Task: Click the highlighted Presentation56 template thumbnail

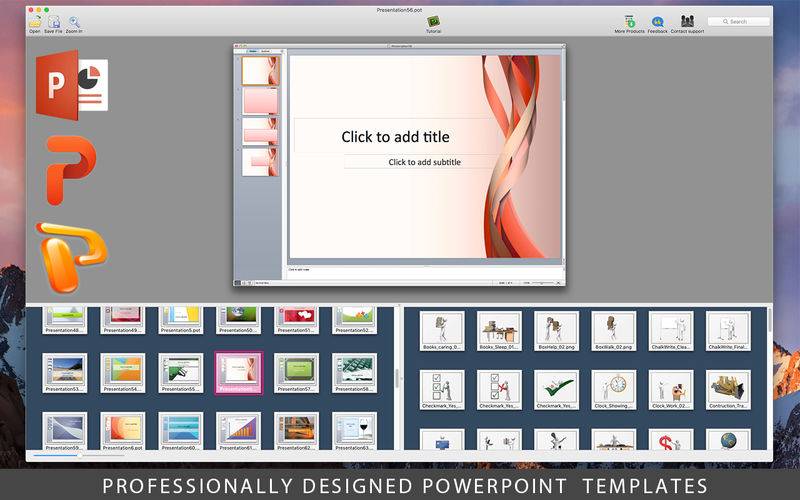Action: tap(239, 373)
